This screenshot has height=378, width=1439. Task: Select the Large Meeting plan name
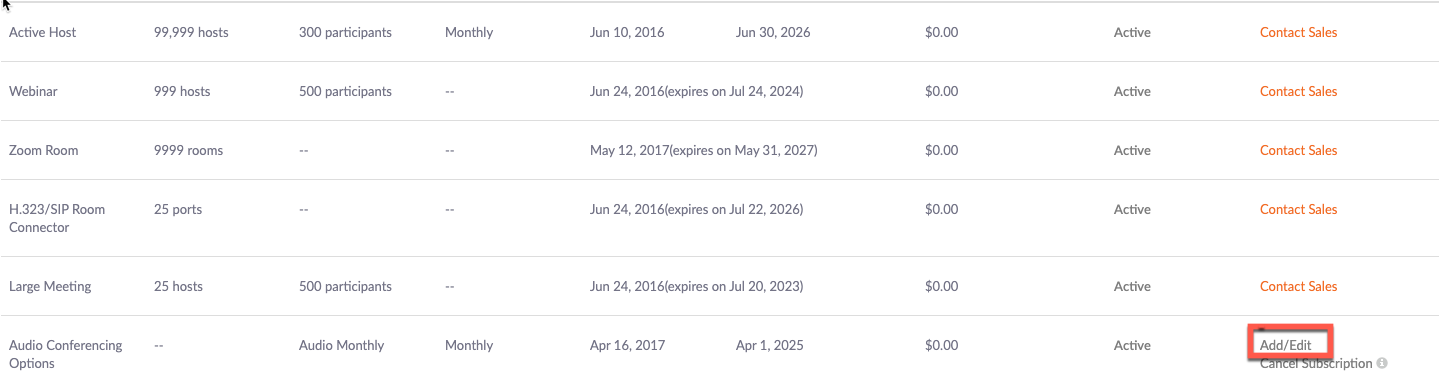[50, 286]
